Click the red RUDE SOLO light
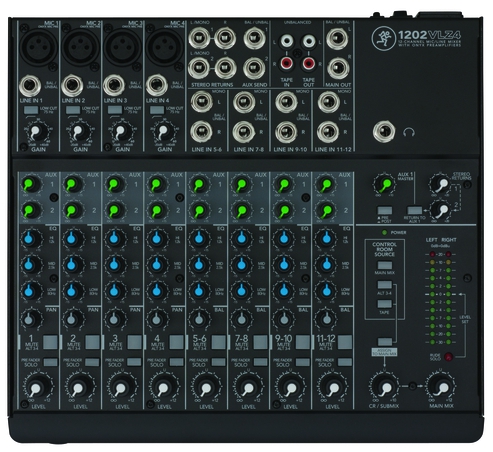The height and width of the screenshot is (452, 493). (x=449, y=357)
